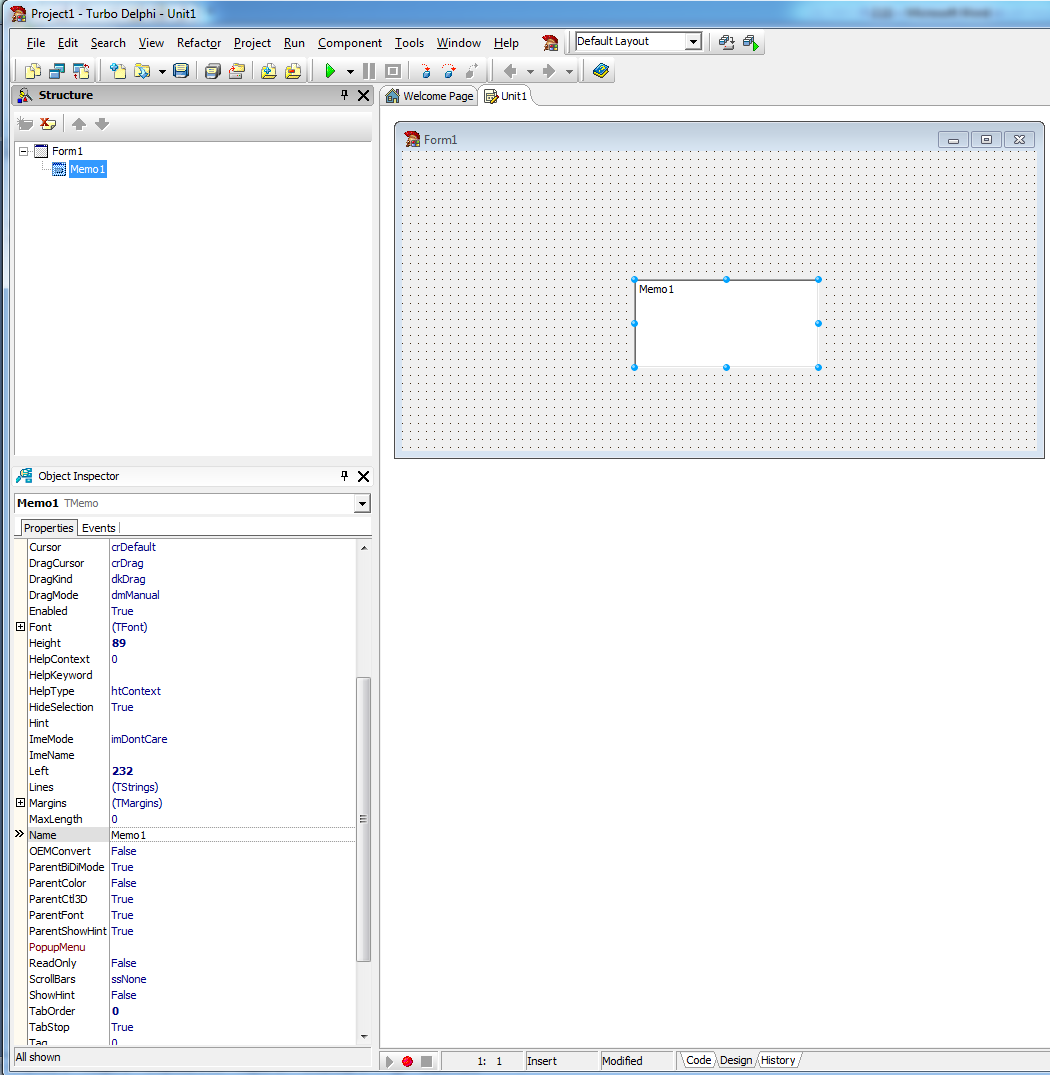Click the Name property value field Memo1
Screen dimensions: 1050x1075
[x=232, y=835]
